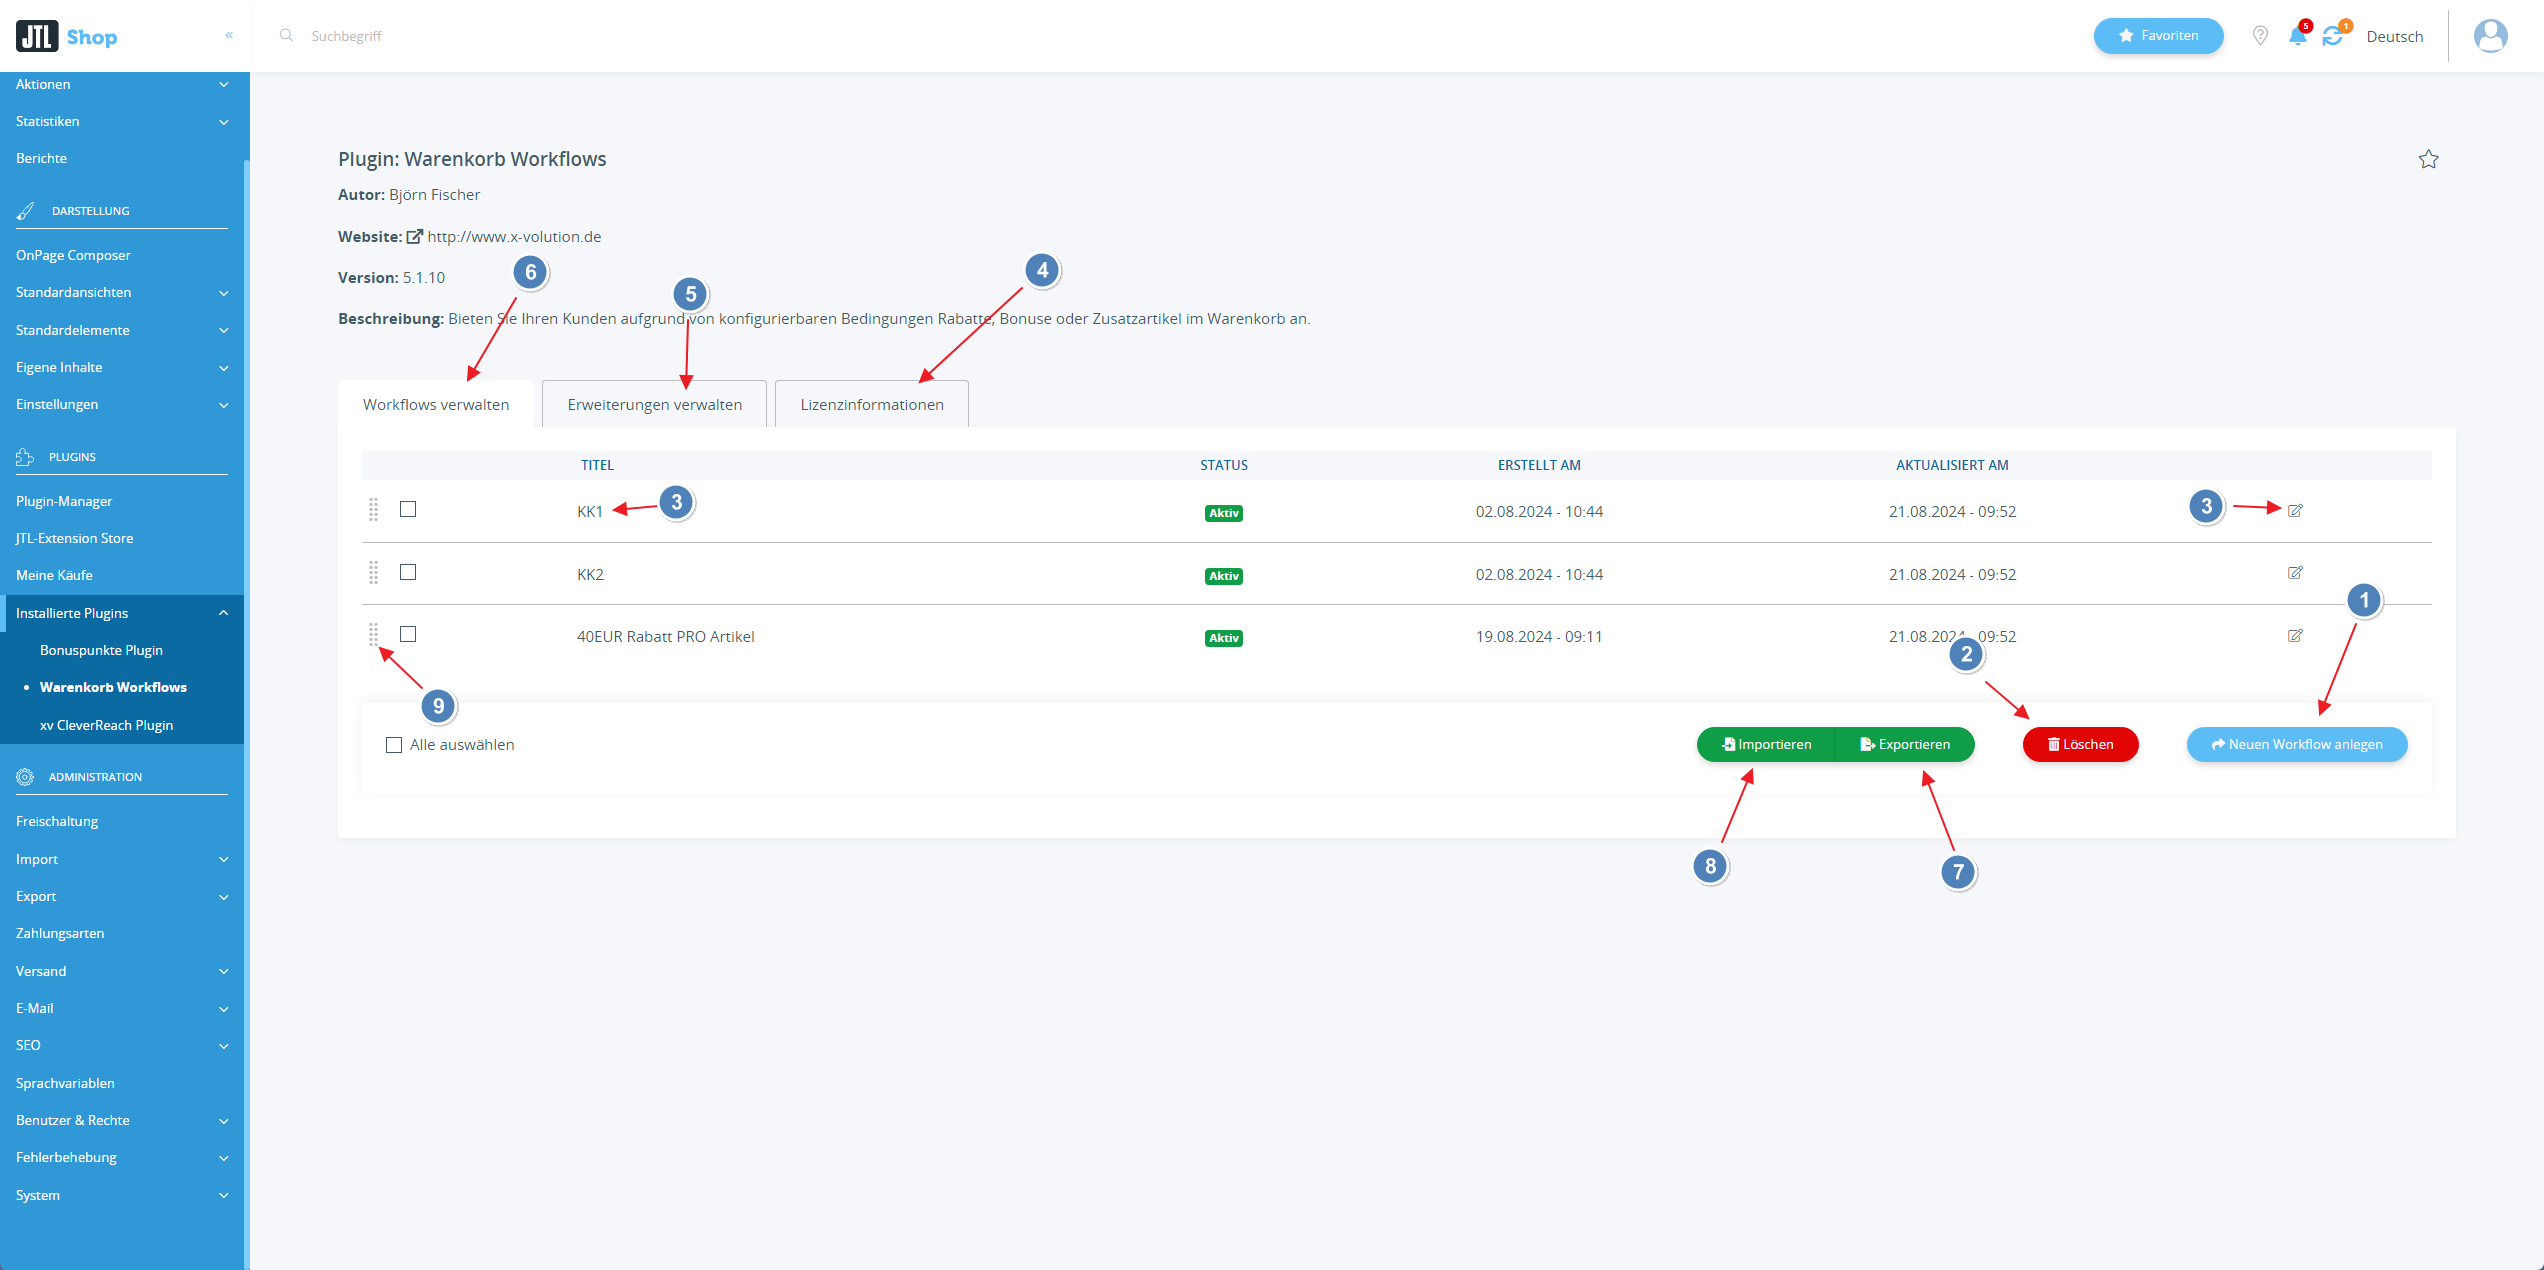Expand the Standardelemente section
Screen dimensions: 2544x1270
122,330
